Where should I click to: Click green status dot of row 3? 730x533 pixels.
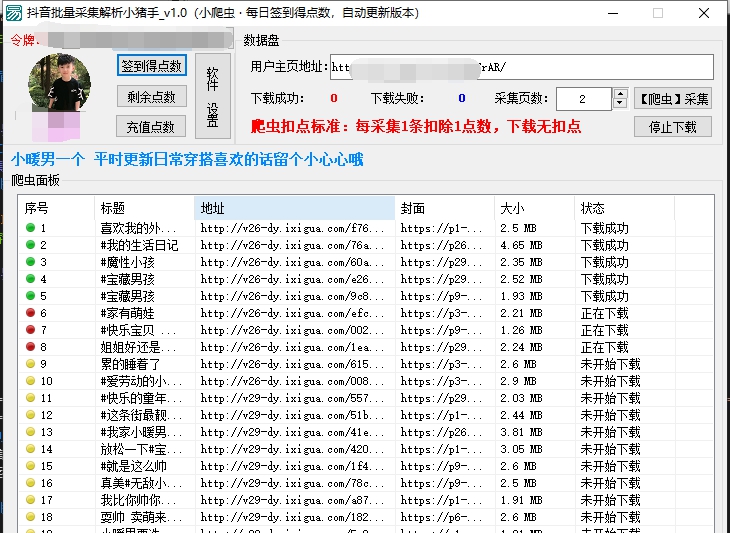click(x=31, y=262)
